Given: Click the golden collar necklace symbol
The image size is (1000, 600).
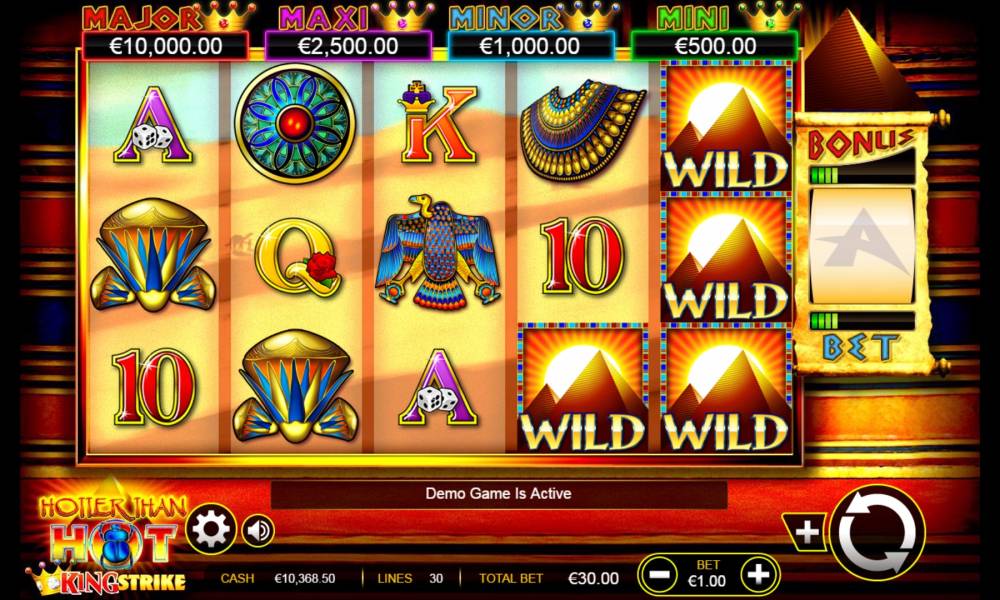Looking at the screenshot, I should [x=582, y=129].
